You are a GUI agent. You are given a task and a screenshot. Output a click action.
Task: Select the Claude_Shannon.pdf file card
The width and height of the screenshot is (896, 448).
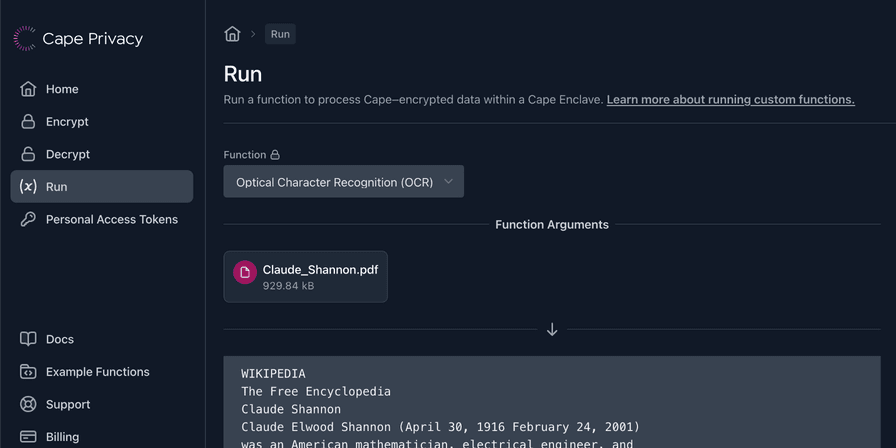[x=305, y=277]
